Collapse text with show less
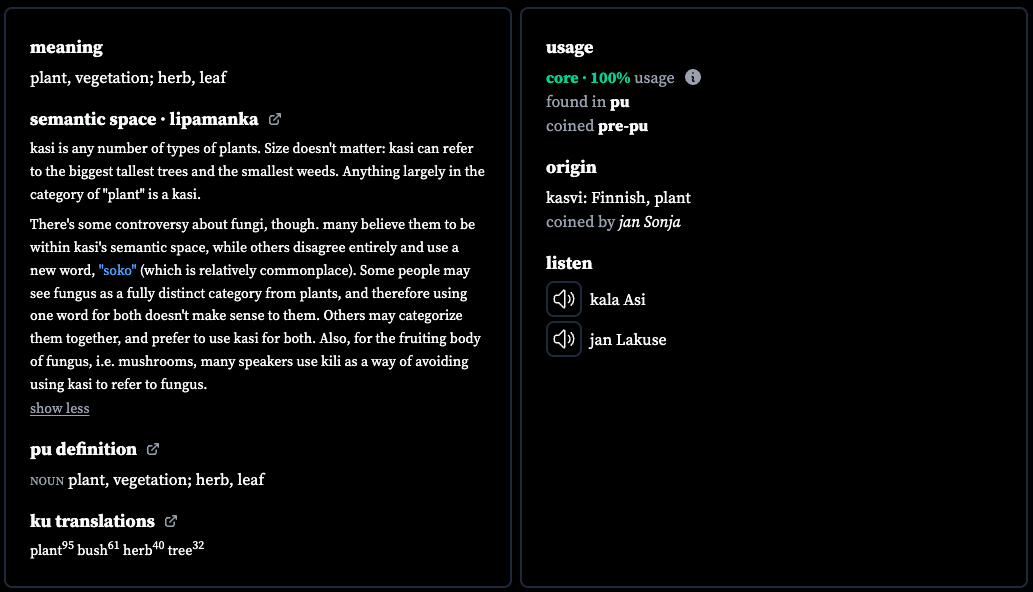Viewport: 1033px width, 592px height. click(59, 408)
